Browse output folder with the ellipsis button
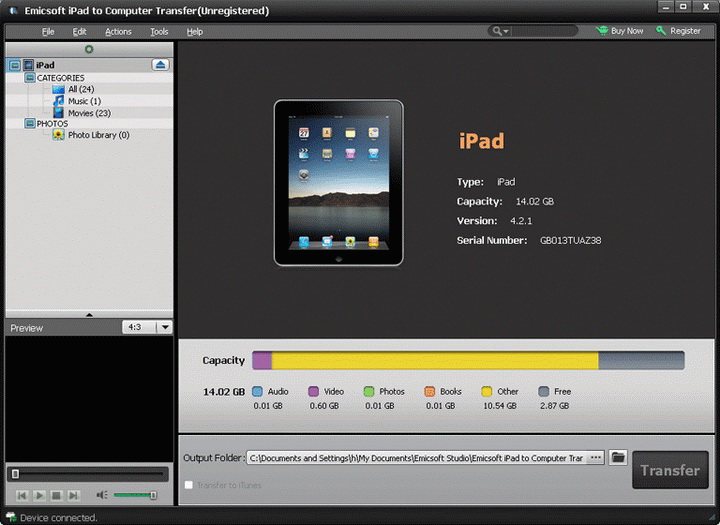The width and height of the screenshot is (720, 525). coord(596,457)
